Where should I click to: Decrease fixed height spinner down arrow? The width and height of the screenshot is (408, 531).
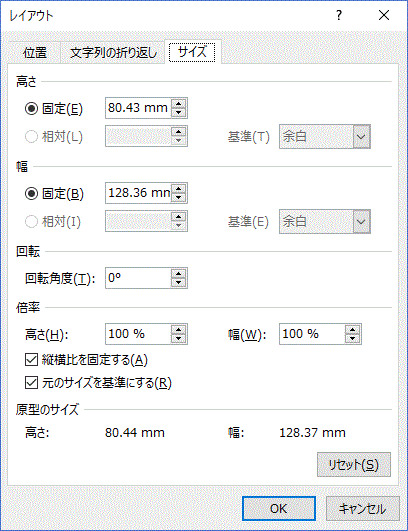(x=179, y=112)
